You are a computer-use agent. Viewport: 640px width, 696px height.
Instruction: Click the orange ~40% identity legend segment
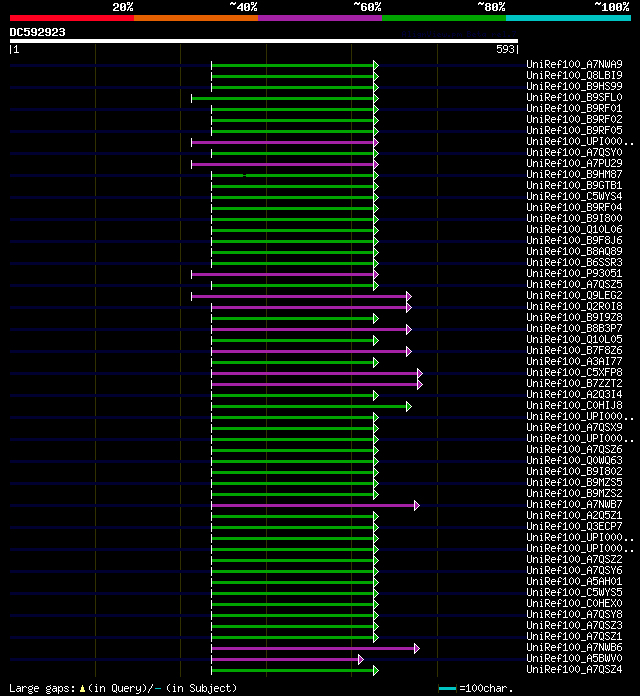196,18
